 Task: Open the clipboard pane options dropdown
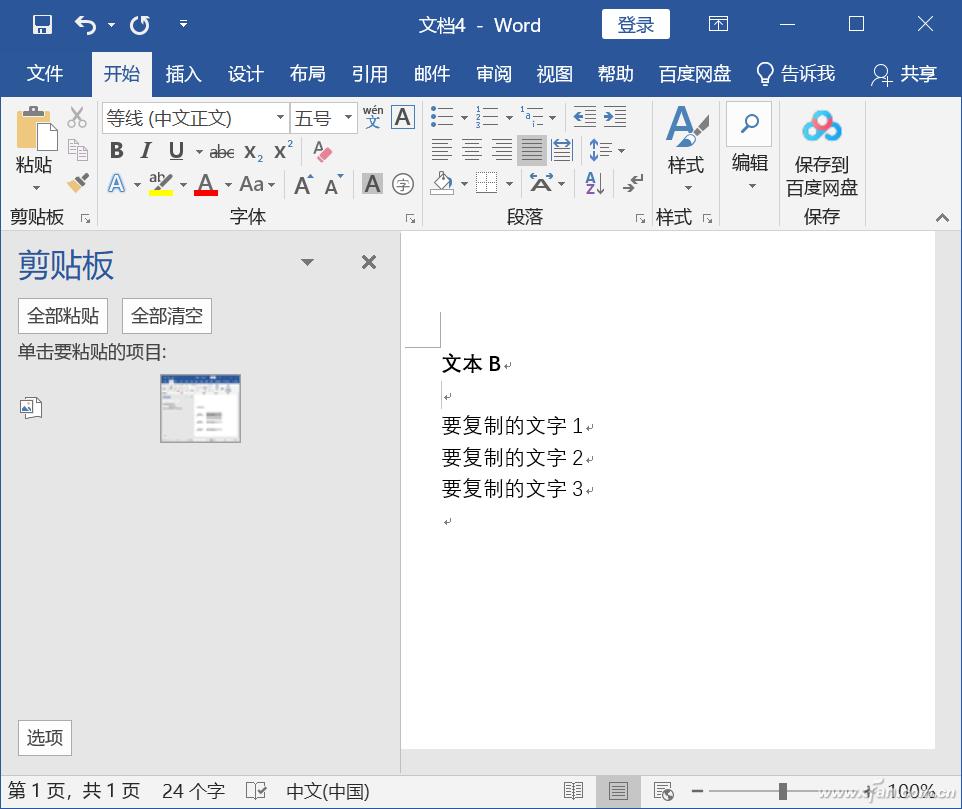[x=307, y=262]
